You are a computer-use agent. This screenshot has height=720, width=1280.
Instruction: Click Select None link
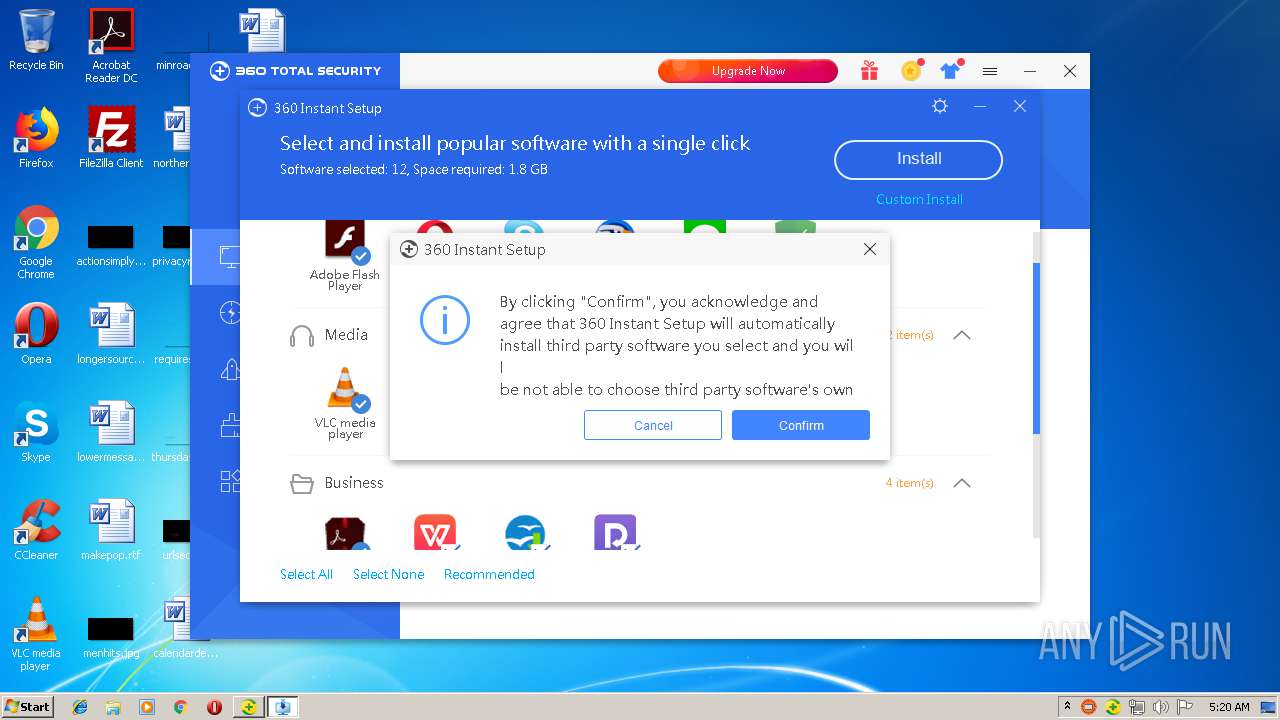pos(388,574)
